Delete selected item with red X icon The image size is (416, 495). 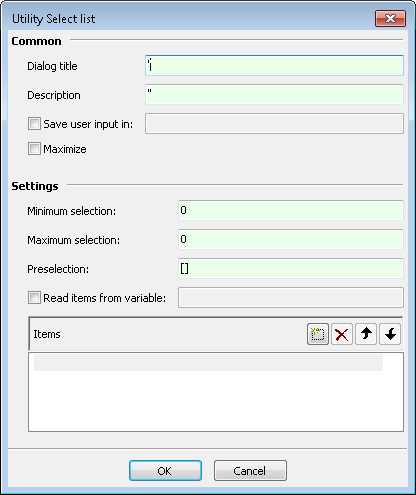(342, 334)
